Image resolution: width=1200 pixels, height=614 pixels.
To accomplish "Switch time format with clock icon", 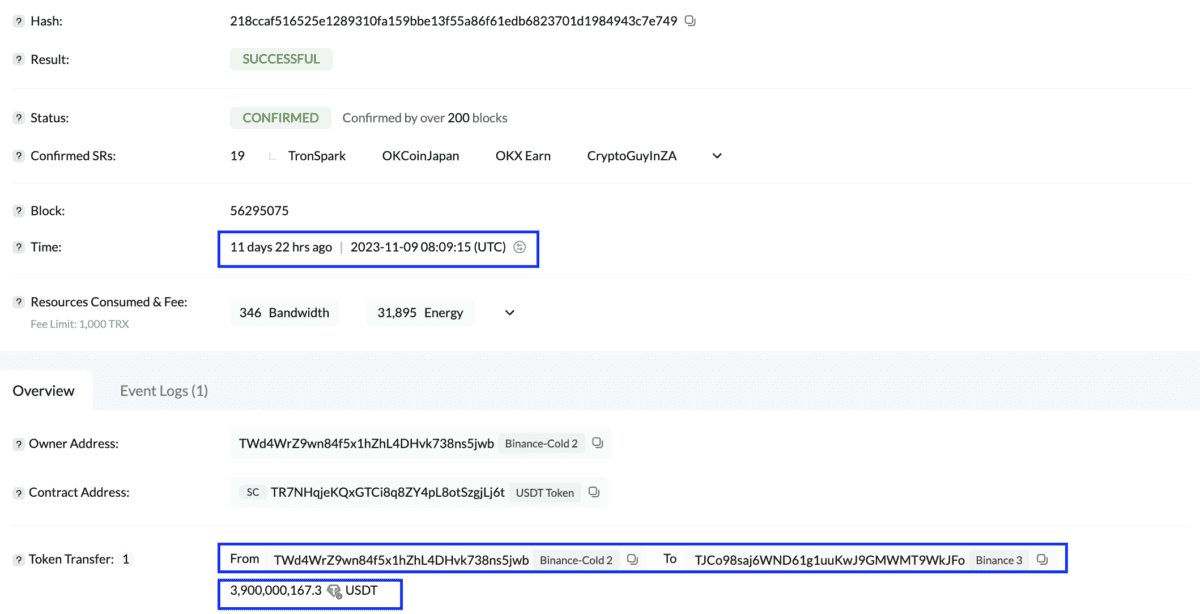I will point(519,247).
